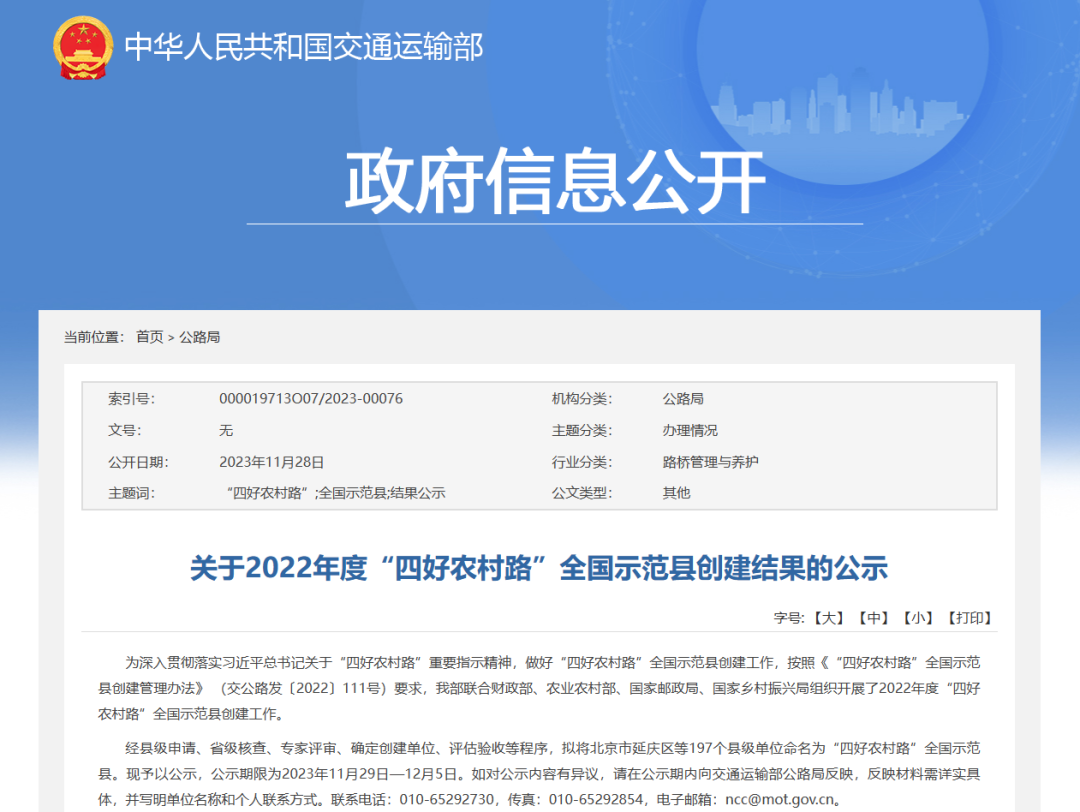Click the fax number 010-65292854
1080x812 pixels.
click(x=596, y=800)
